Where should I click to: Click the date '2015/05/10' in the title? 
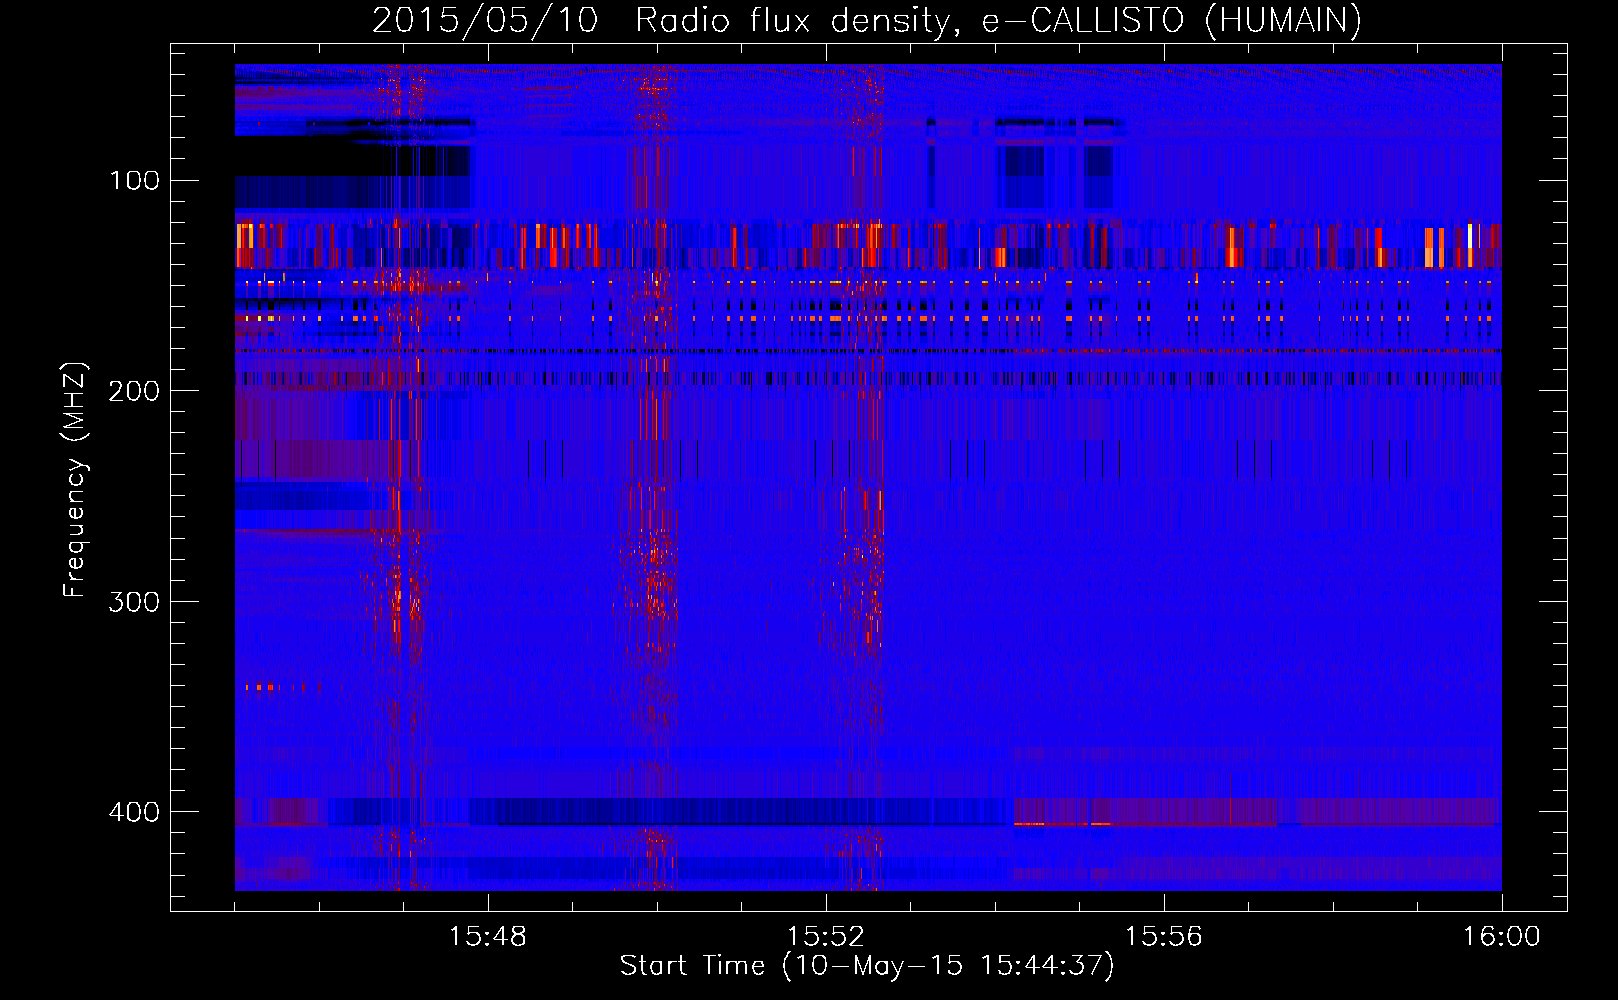point(485,21)
